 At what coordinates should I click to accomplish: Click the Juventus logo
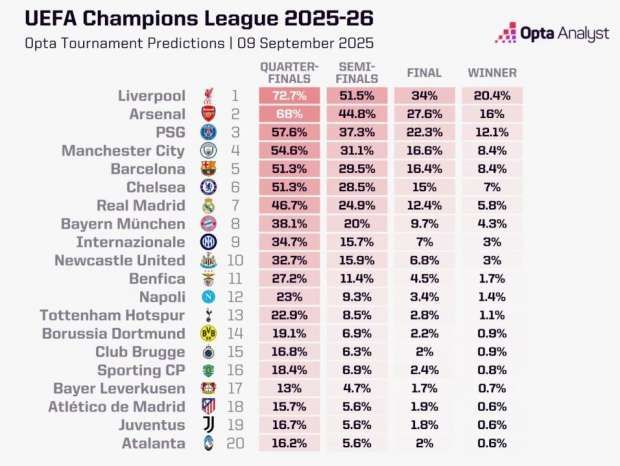tap(208, 425)
